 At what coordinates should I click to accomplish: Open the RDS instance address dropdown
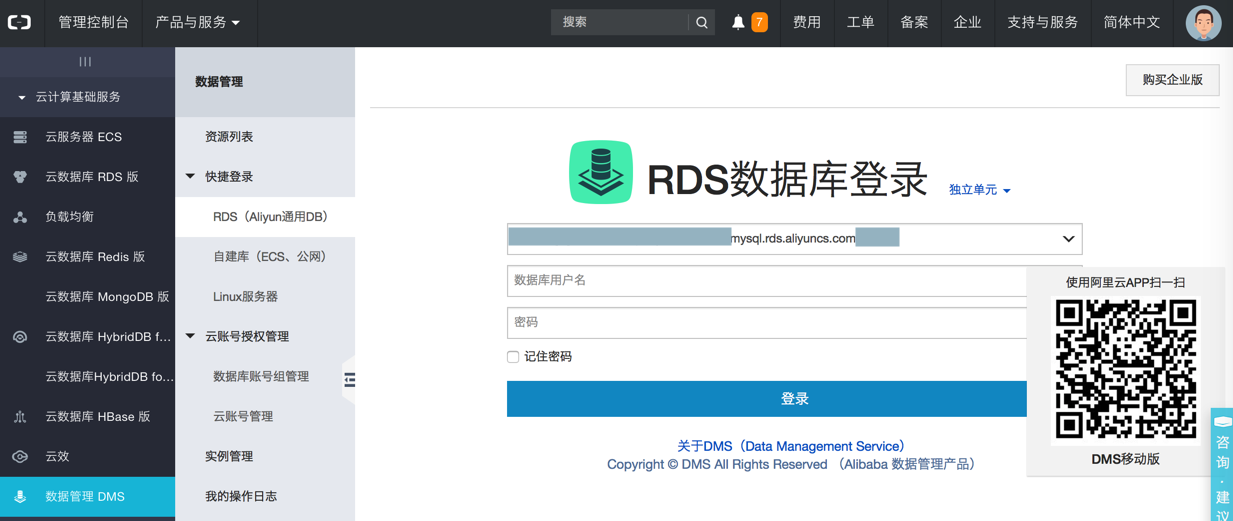(x=794, y=239)
